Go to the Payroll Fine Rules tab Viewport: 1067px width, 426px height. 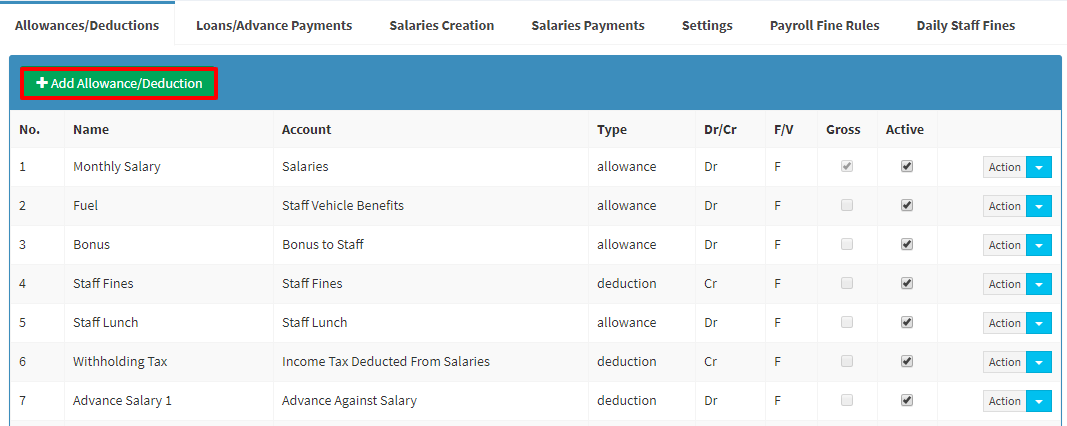click(825, 26)
